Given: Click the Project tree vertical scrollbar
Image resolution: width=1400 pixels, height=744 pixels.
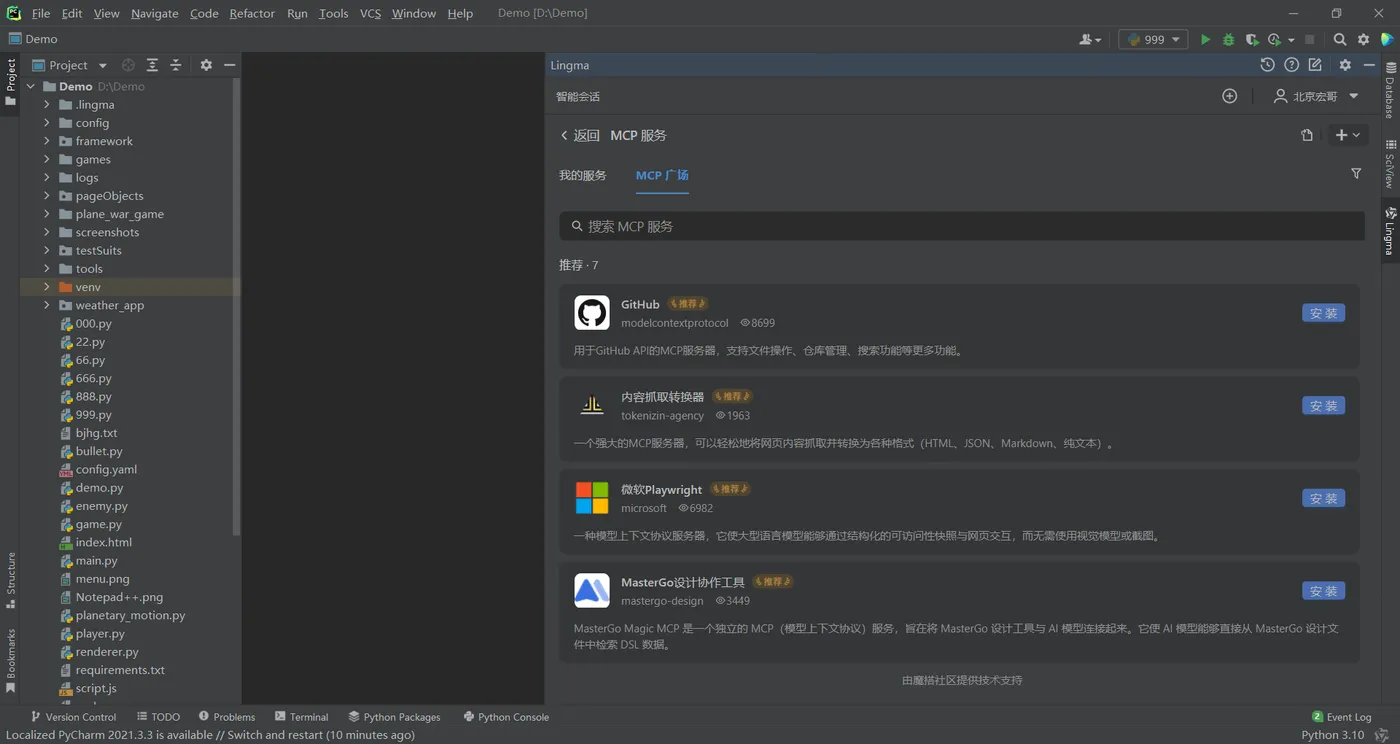Looking at the screenshot, I should [x=236, y=305].
